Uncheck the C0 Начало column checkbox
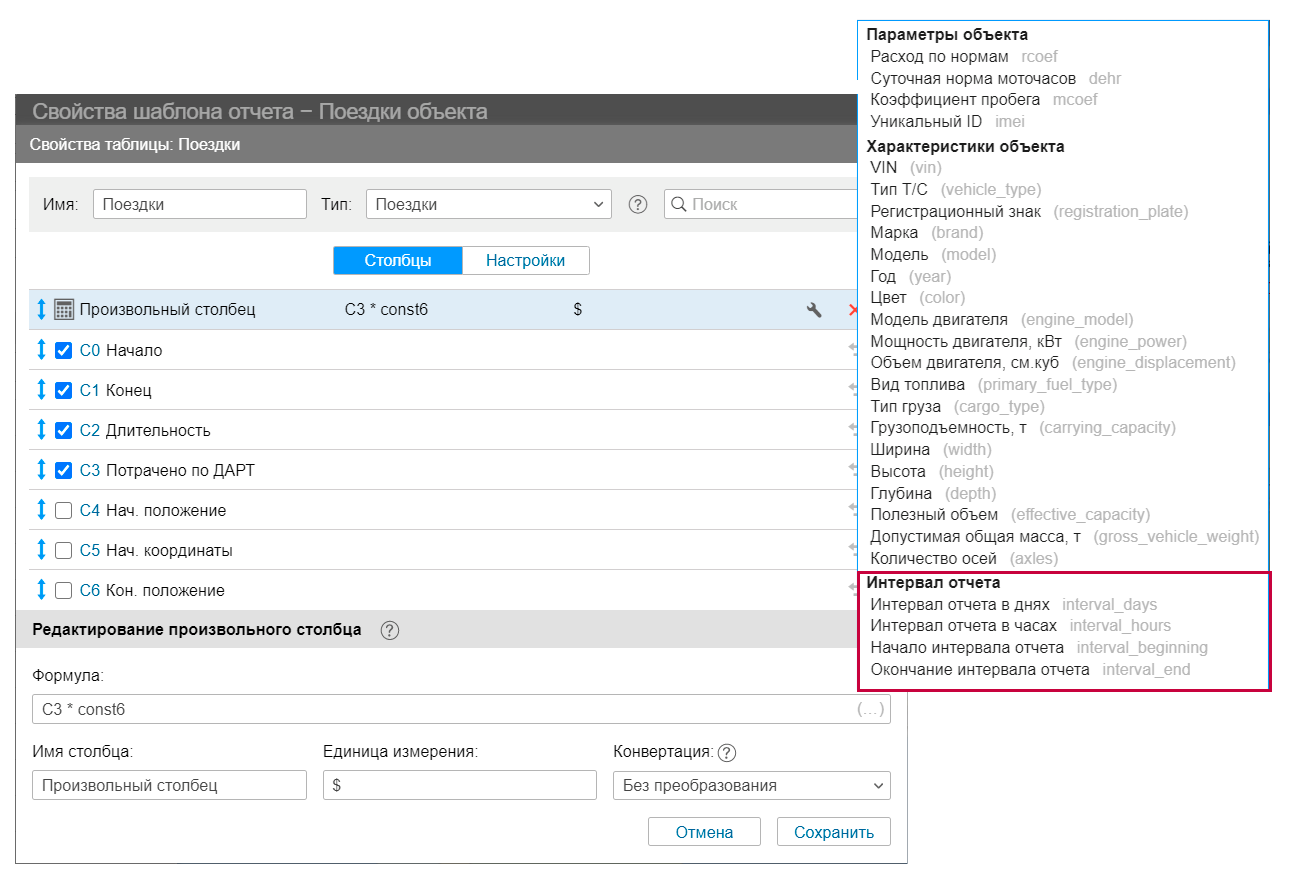1289x879 pixels. [64, 350]
